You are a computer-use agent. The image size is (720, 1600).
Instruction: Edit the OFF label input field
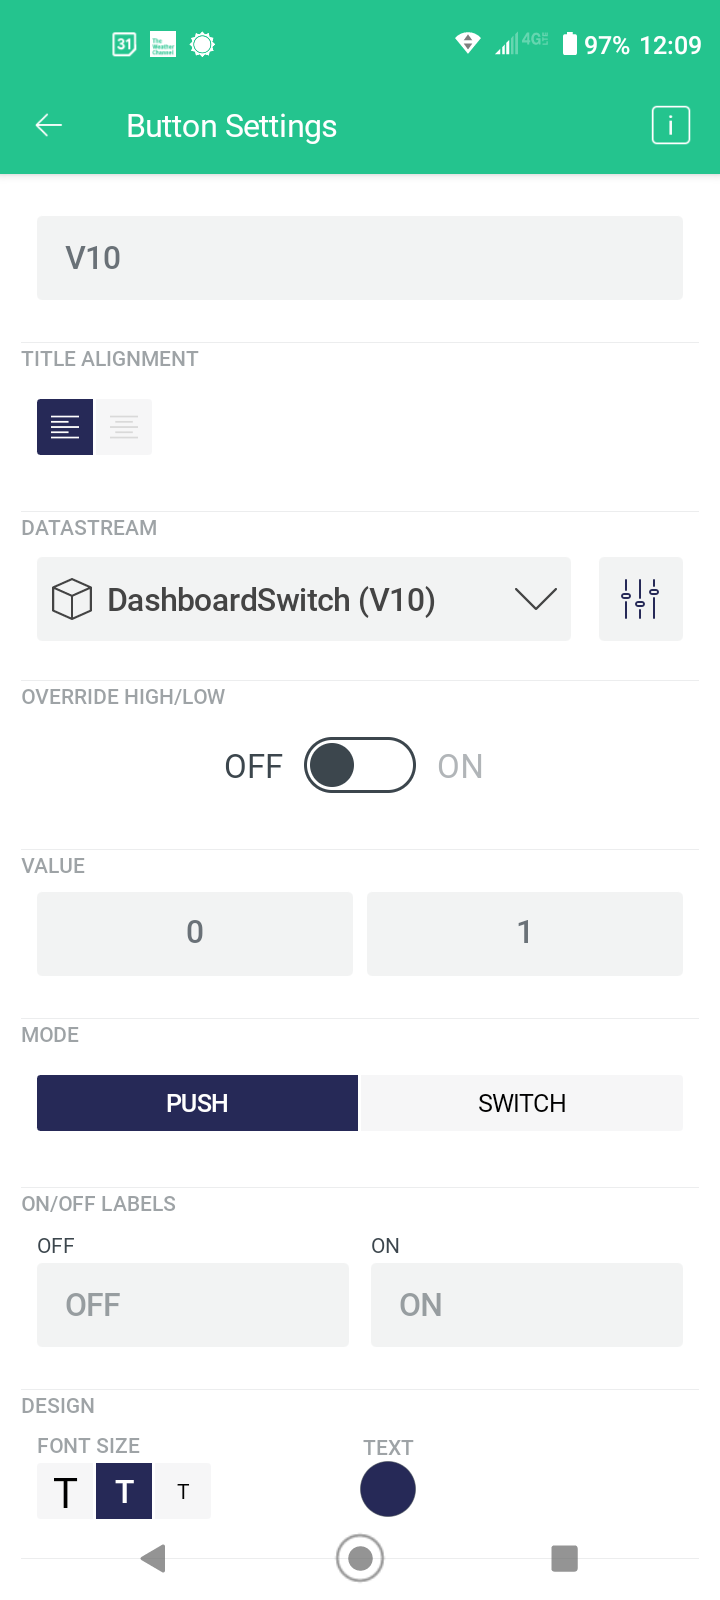tap(193, 1305)
